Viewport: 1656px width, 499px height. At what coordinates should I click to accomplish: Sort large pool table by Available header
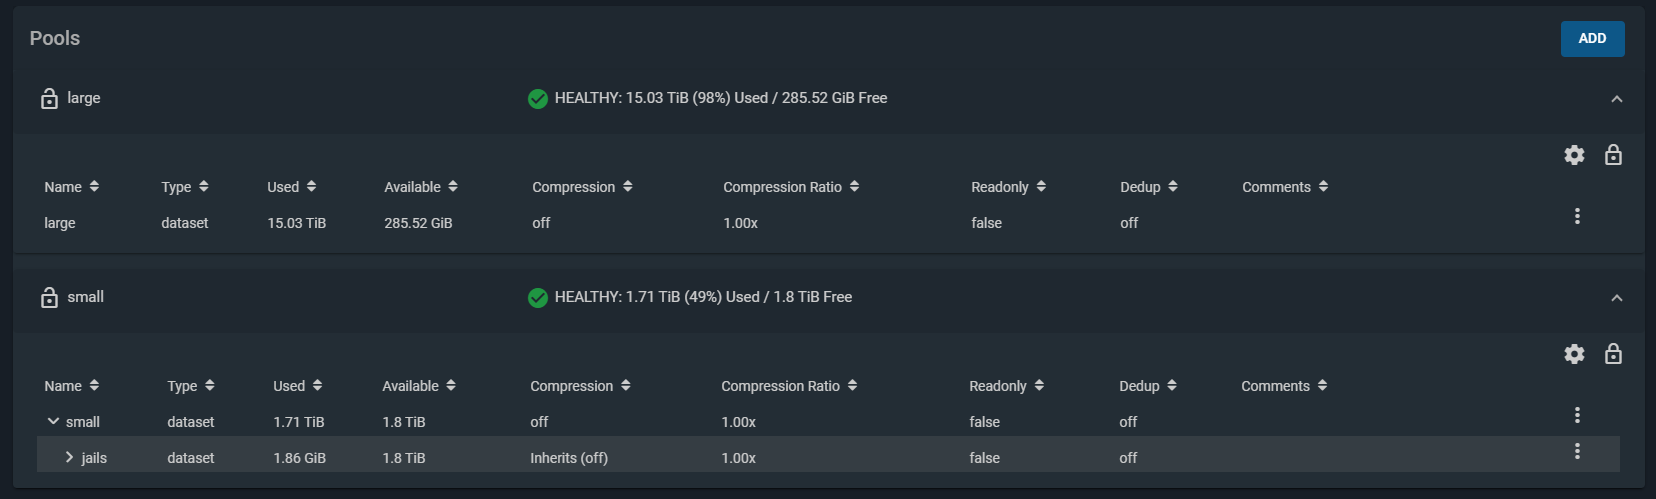(421, 187)
